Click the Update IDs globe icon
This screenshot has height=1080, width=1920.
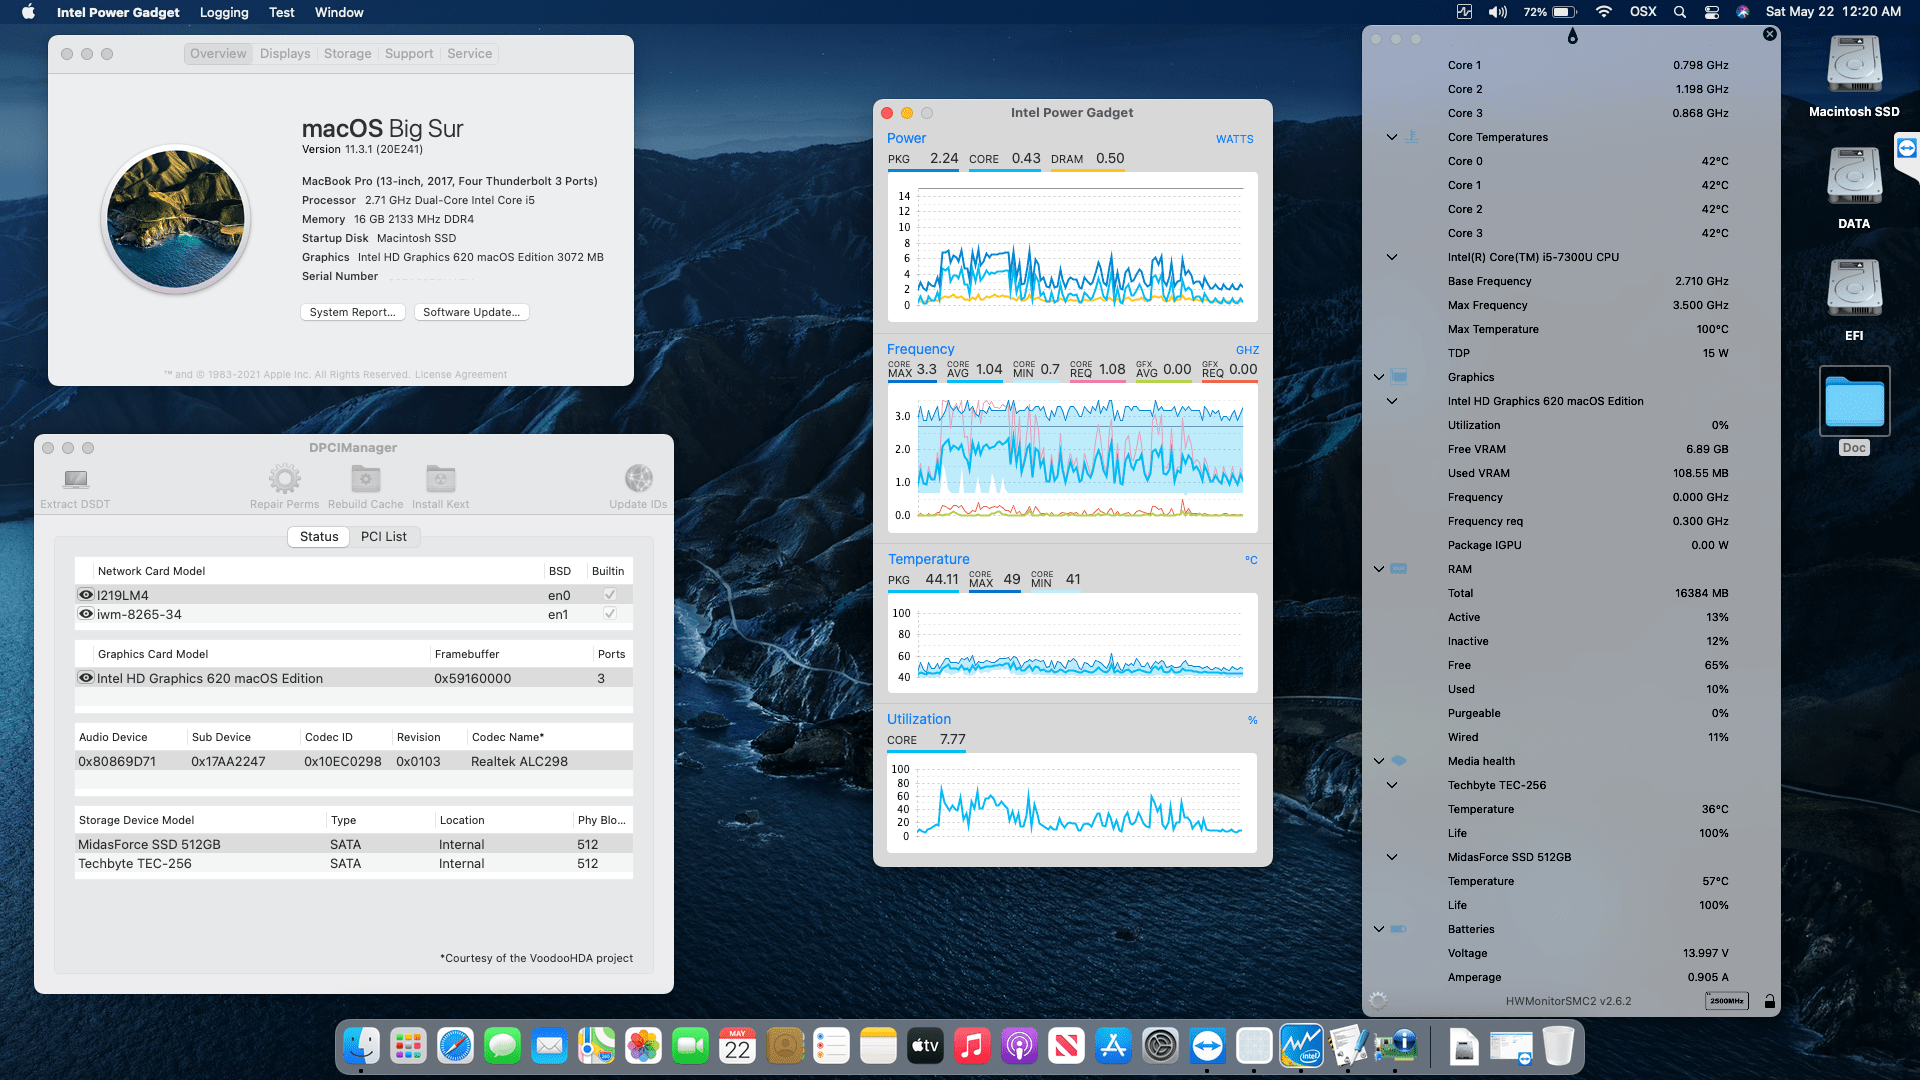[x=638, y=478]
